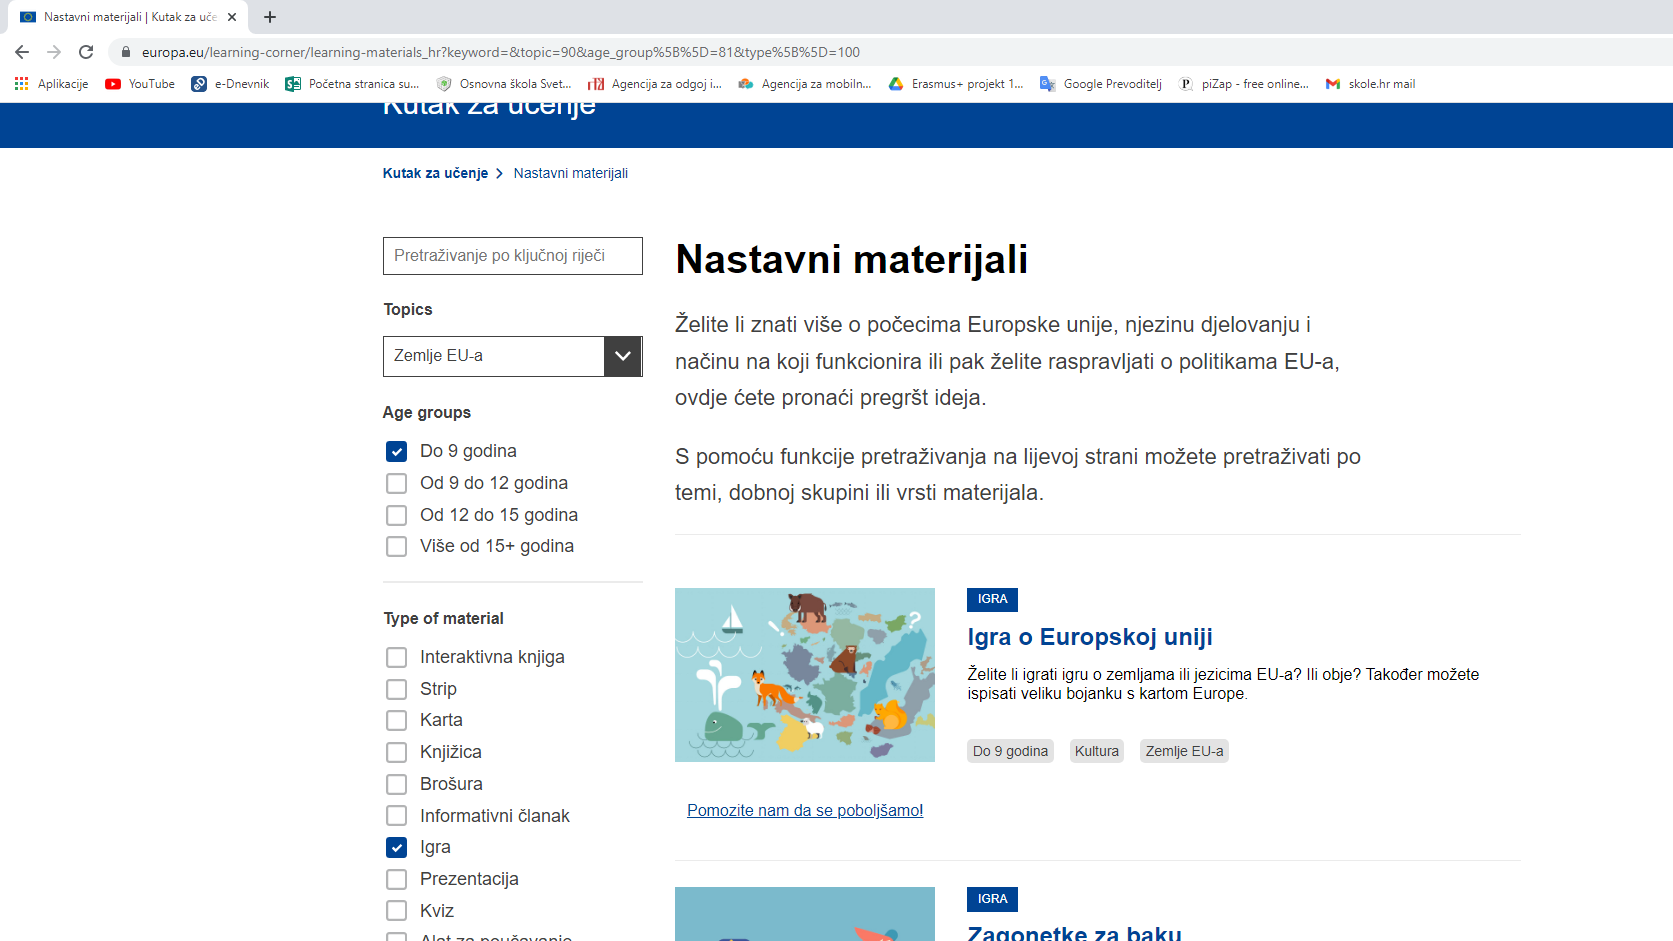
Task: Expand the Topics dropdown arrow
Action: [622, 356]
